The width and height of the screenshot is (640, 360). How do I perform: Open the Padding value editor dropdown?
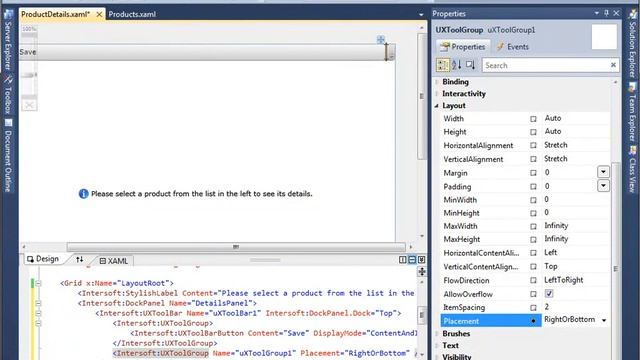603,186
